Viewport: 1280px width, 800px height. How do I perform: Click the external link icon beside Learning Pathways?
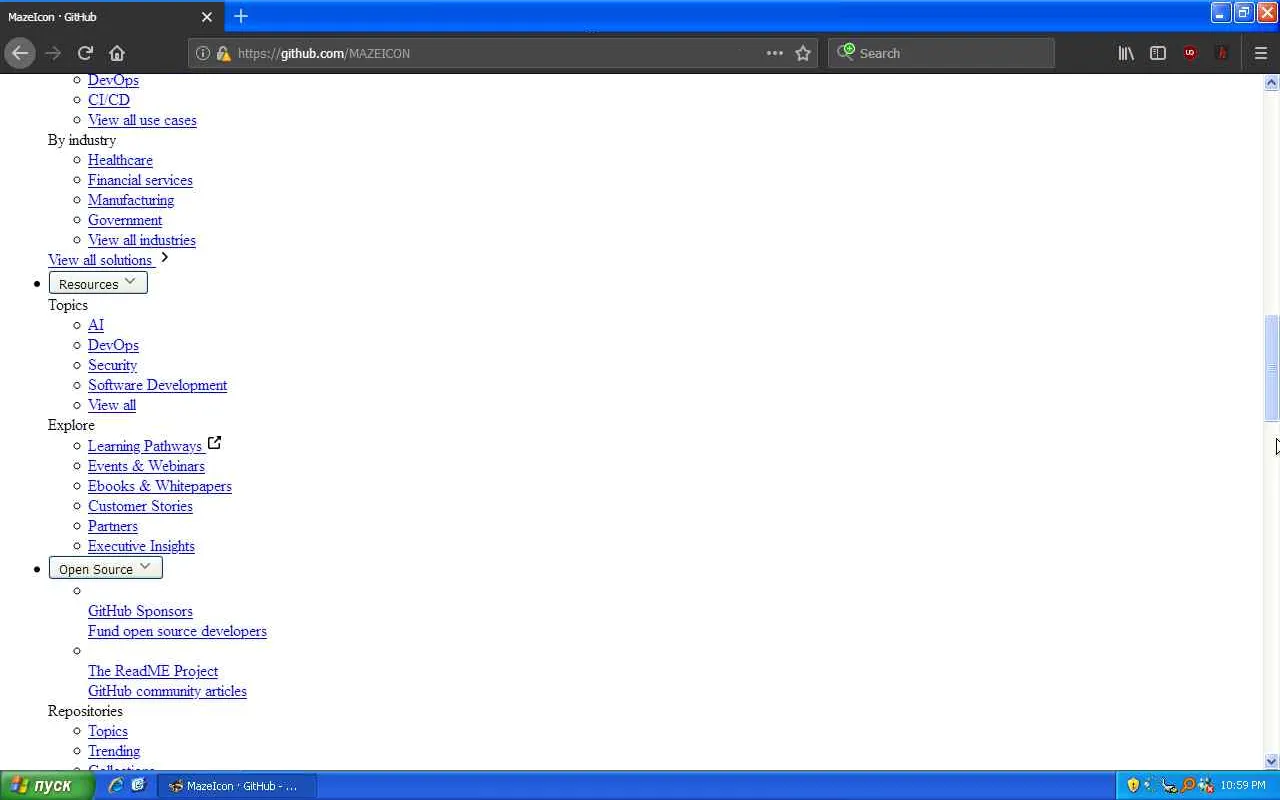point(214,443)
